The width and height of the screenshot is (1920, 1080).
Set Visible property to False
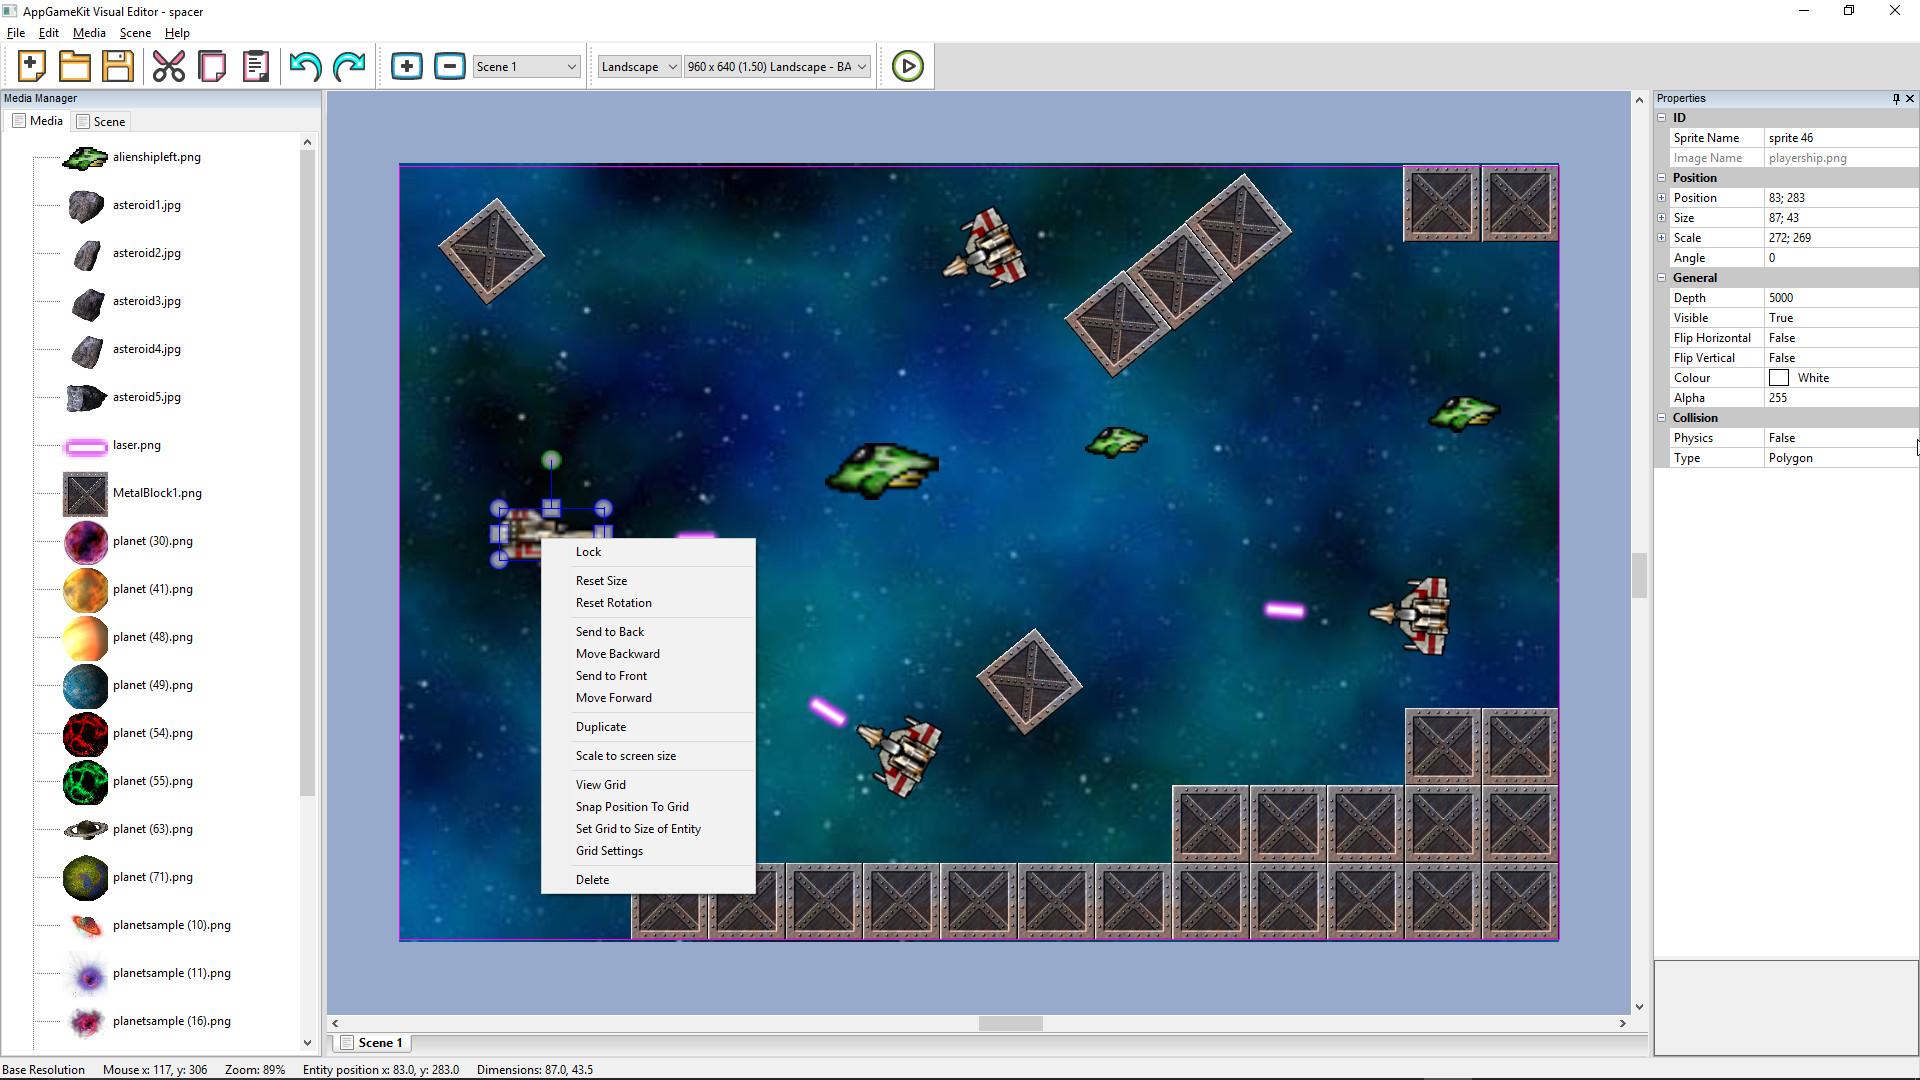[1840, 317]
